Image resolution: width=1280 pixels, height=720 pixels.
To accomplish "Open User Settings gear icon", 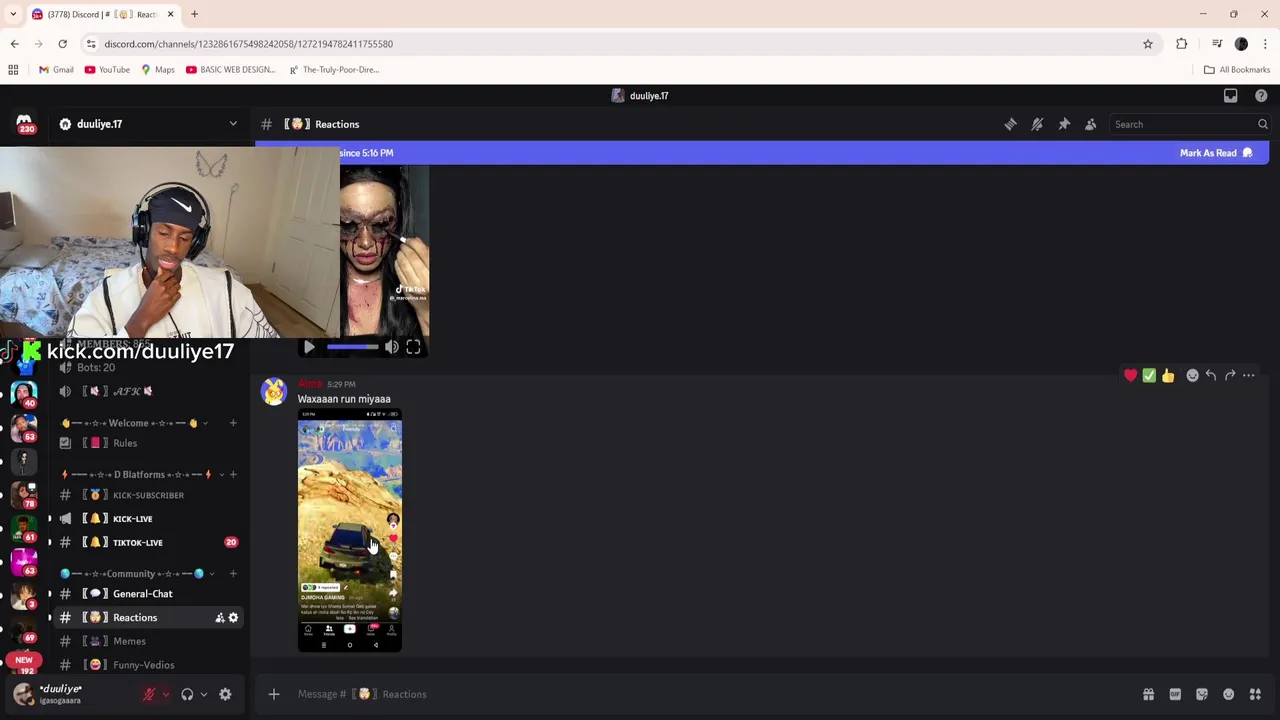I will tap(225, 694).
